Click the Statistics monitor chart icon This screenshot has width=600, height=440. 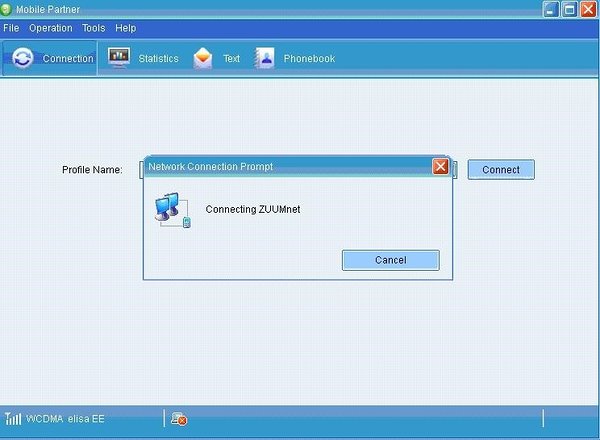(119, 58)
